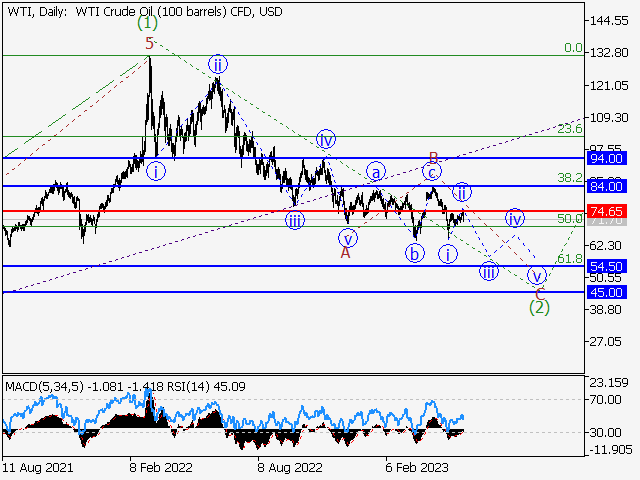Select the blue 84.00 price level label
Screen dimensions: 640x480
[x=607, y=187]
